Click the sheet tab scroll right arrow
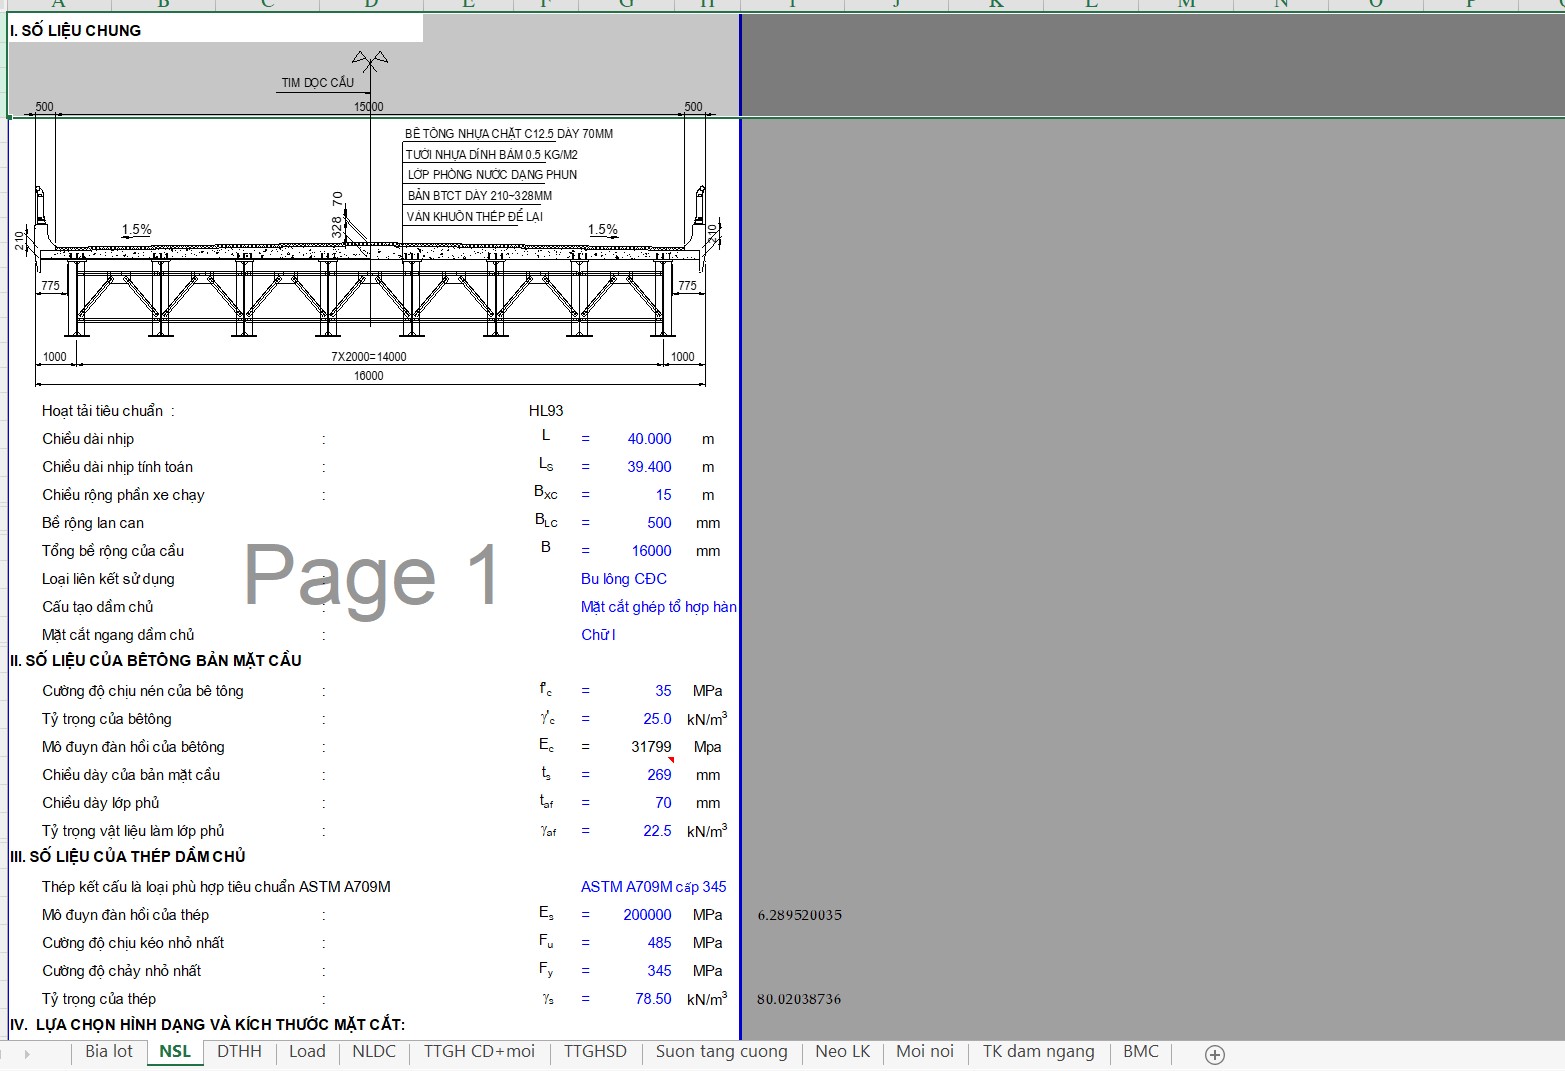Image resolution: width=1565 pixels, height=1071 pixels. pos(26,1054)
